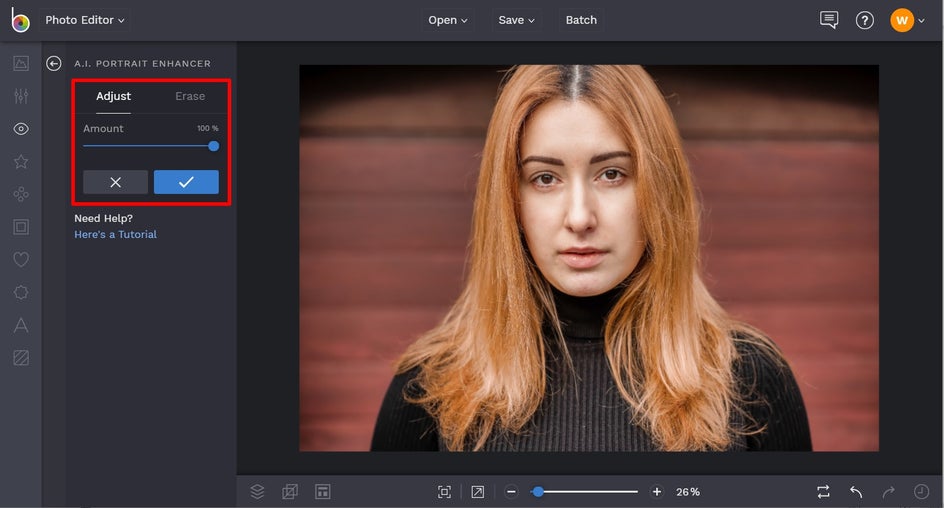The image size is (944, 508).
Task: Expand the Photo Editor dropdown
Action: pyautogui.click(x=85, y=20)
